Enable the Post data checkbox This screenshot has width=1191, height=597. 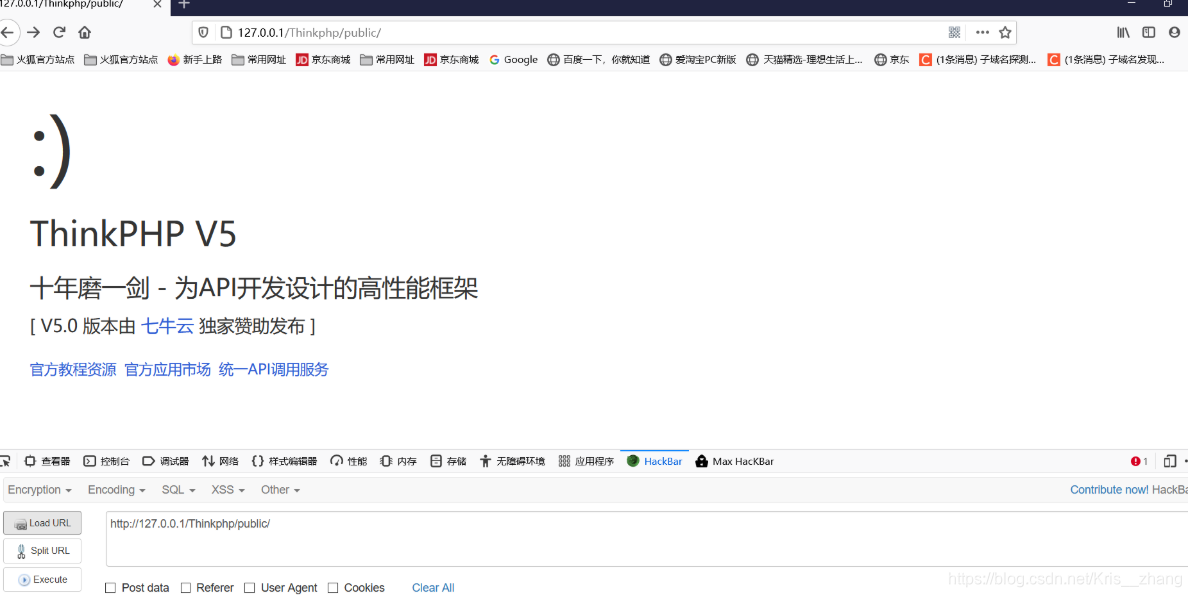pos(110,588)
